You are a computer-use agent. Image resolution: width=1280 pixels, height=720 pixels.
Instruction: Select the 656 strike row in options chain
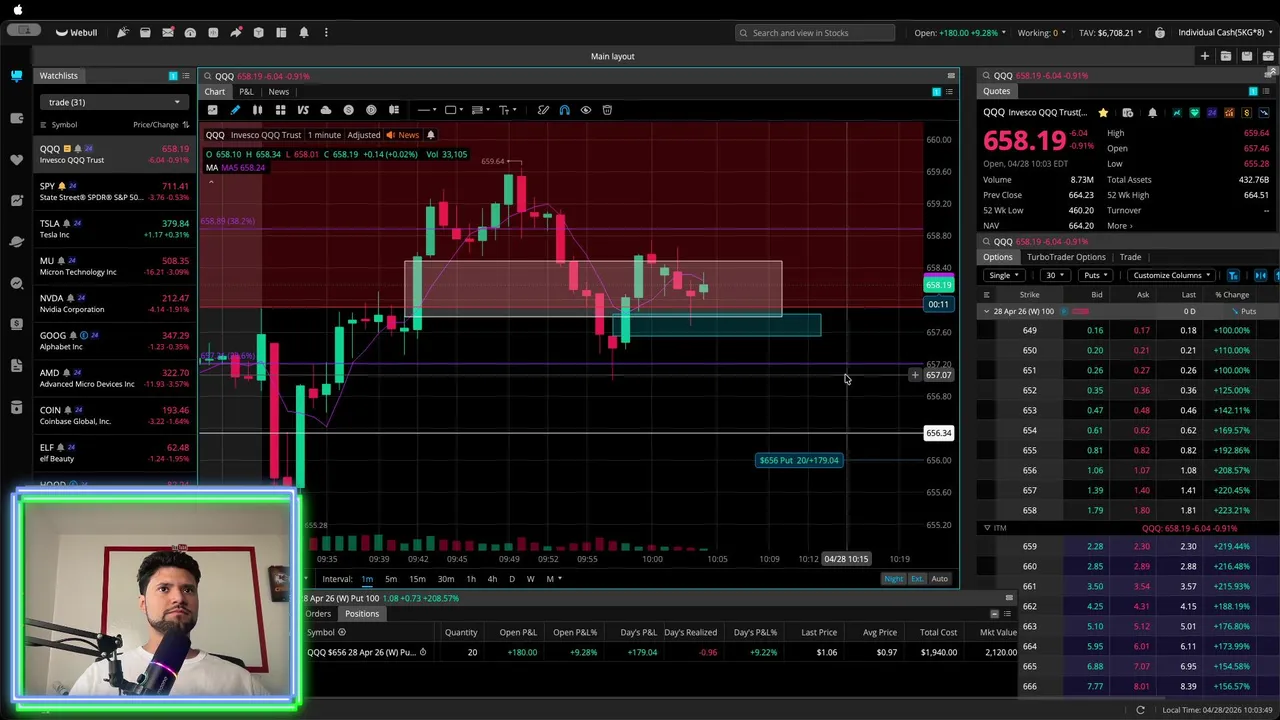point(1127,470)
